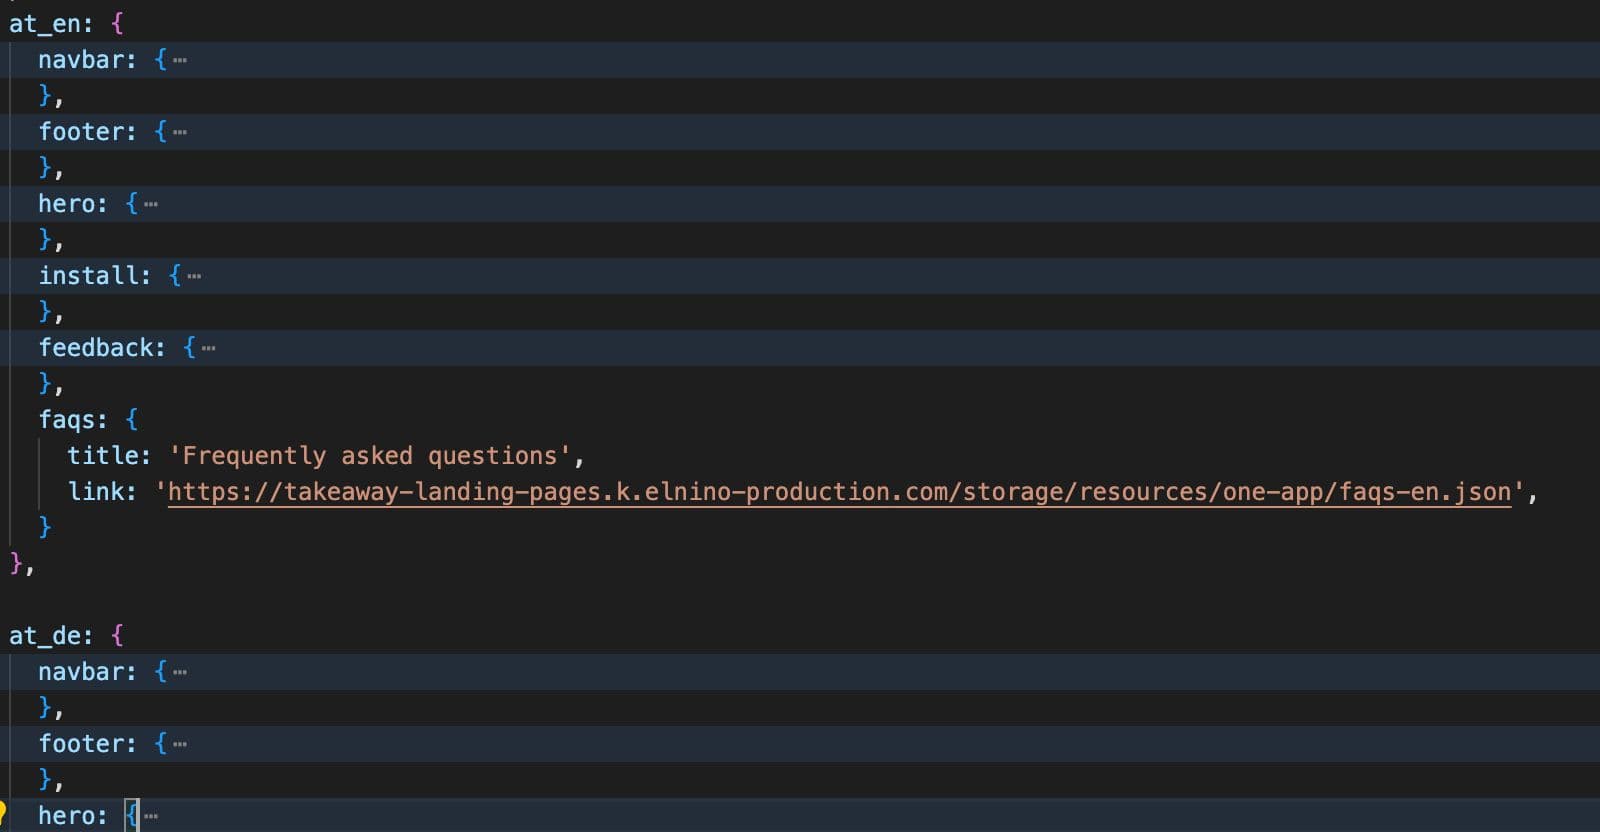Place cursor on the faqs key
This screenshot has width=1600, height=832.
[66, 420]
